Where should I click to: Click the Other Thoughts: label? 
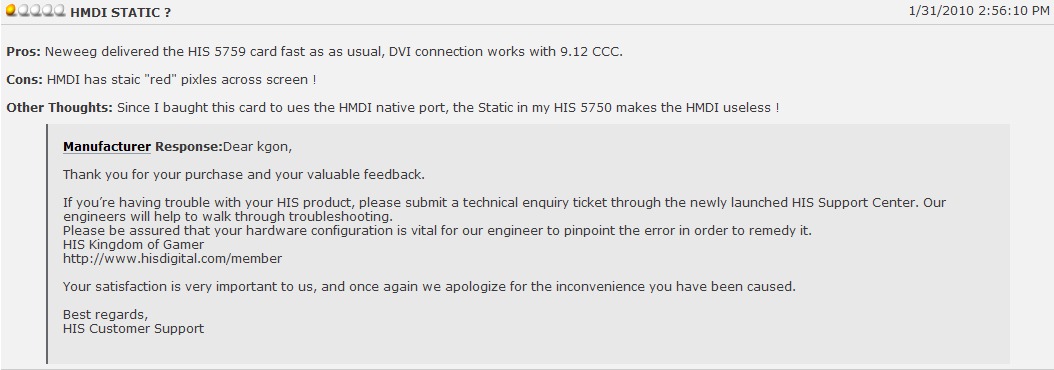click(60, 108)
